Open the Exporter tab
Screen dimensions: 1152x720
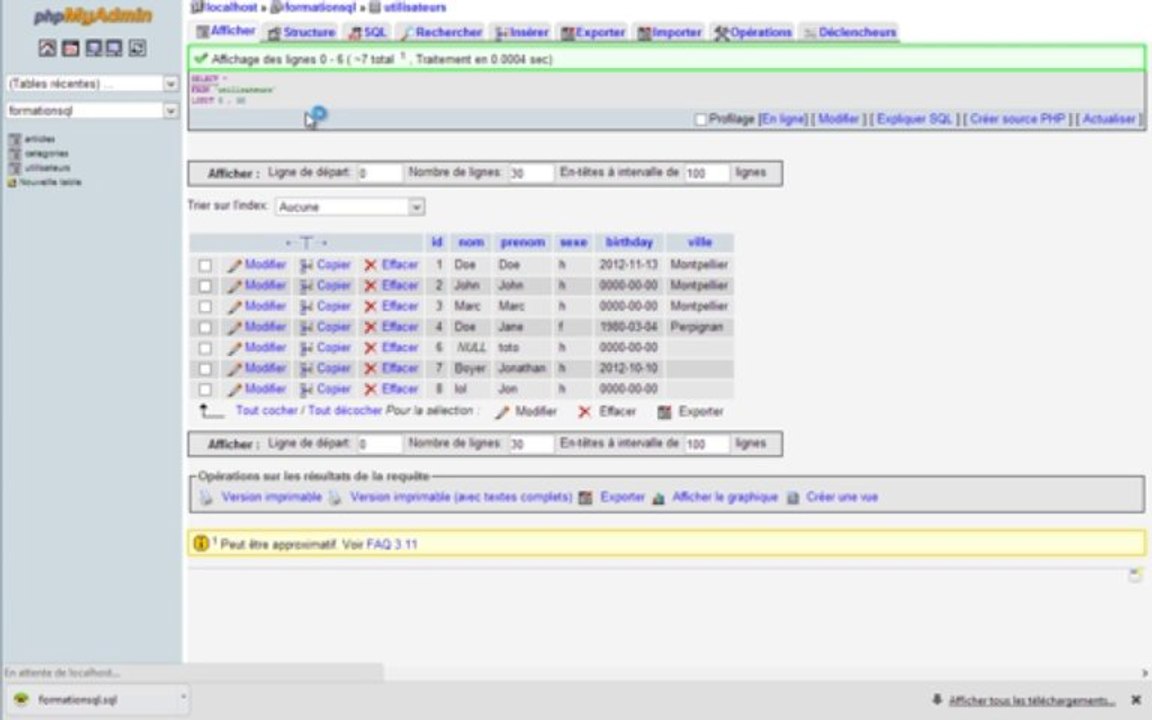(x=593, y=32)
